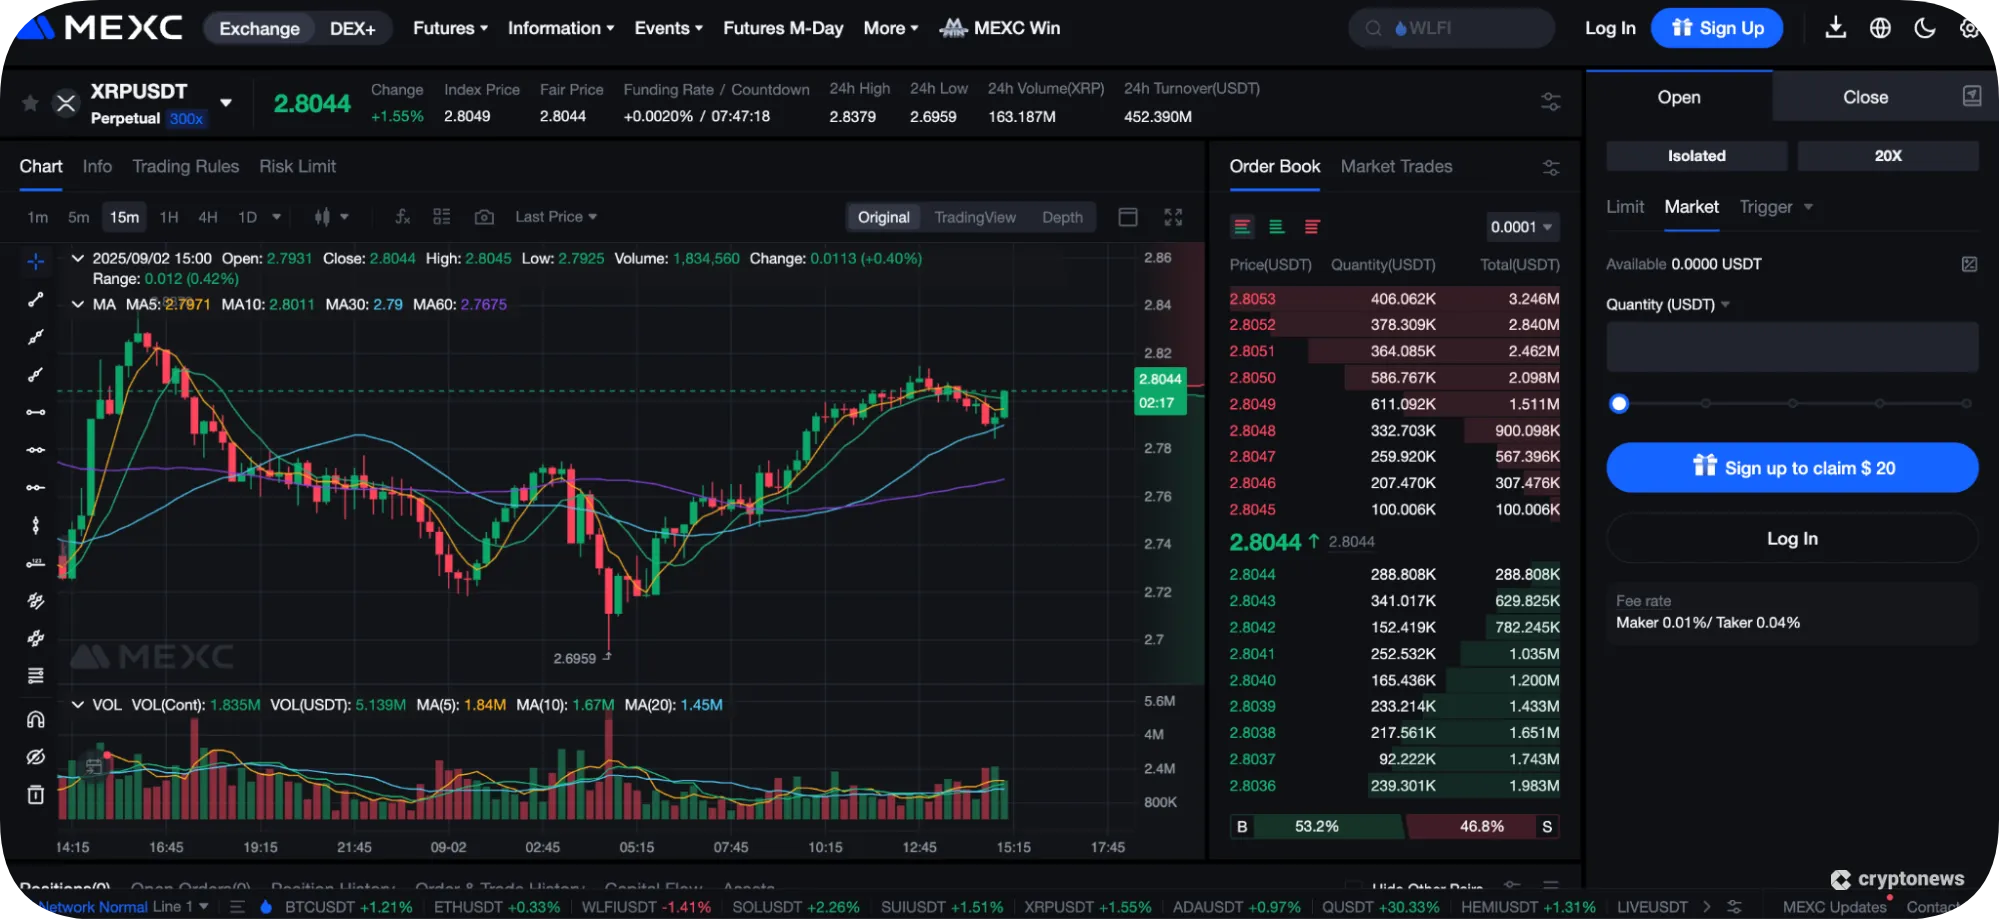Click Sign up to claim $20
Image resolution: width=1999 pixels, height=920 pixels.
click(1791, 467)
